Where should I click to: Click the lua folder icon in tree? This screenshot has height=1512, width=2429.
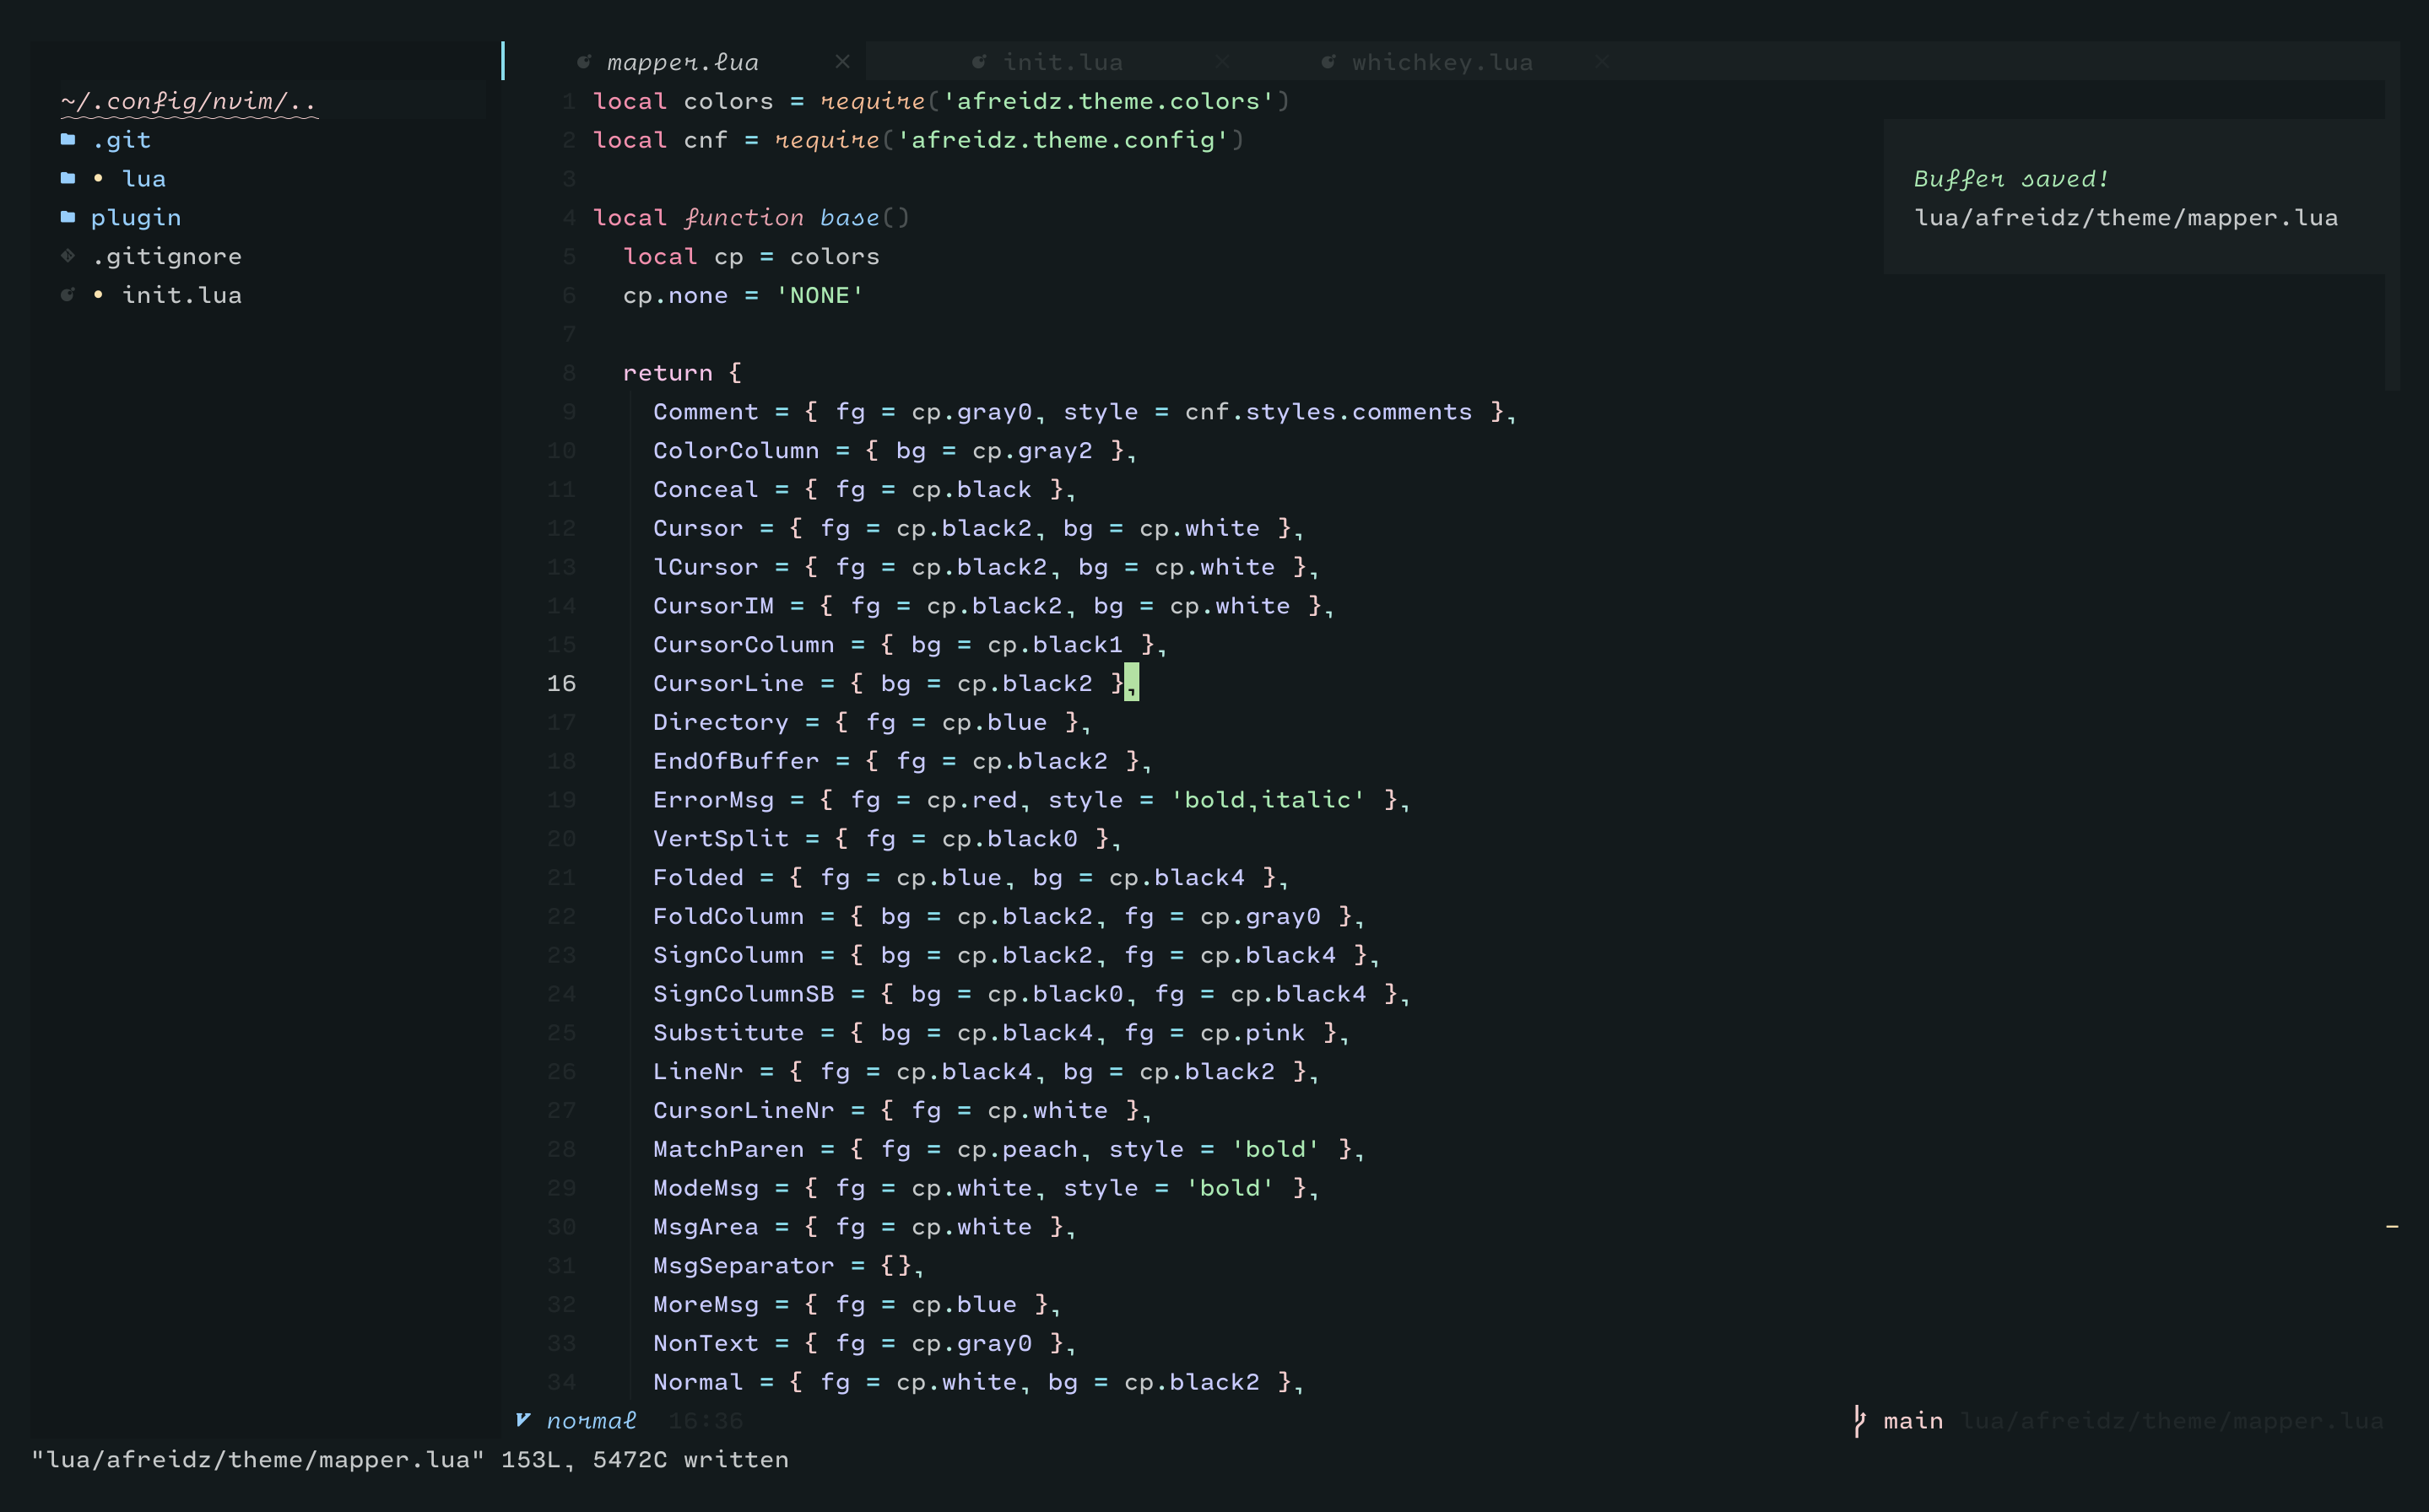[x=68, y=179]
